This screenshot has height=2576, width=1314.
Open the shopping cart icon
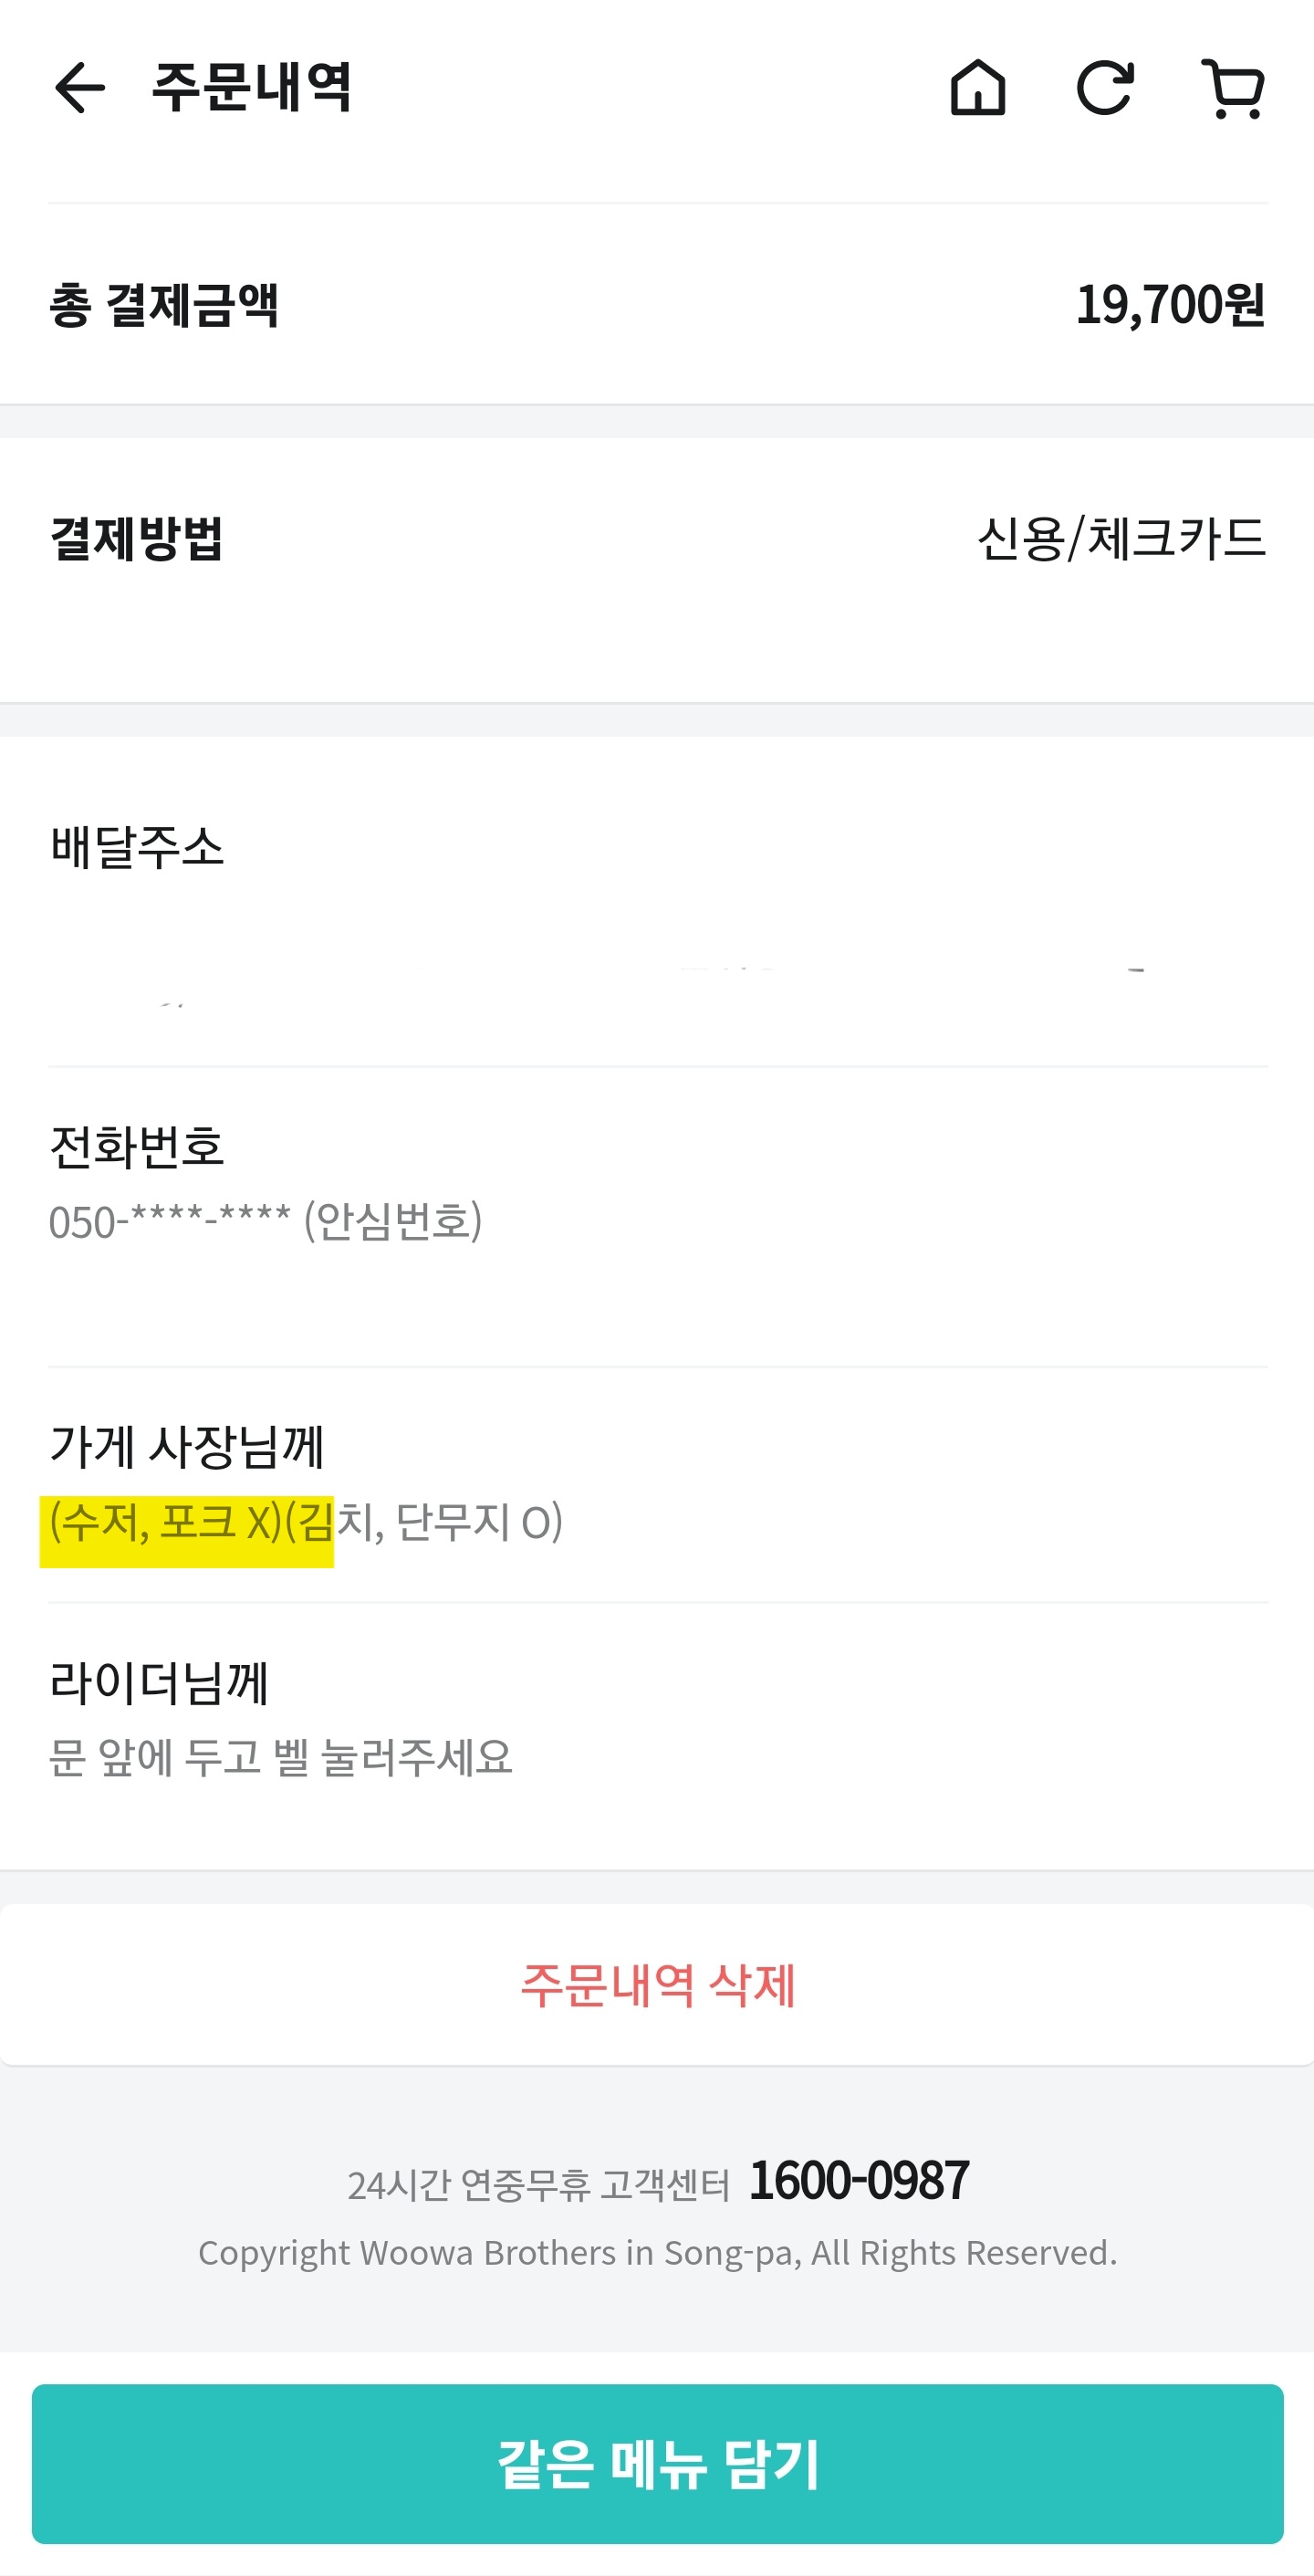[x=1233, y=88]
